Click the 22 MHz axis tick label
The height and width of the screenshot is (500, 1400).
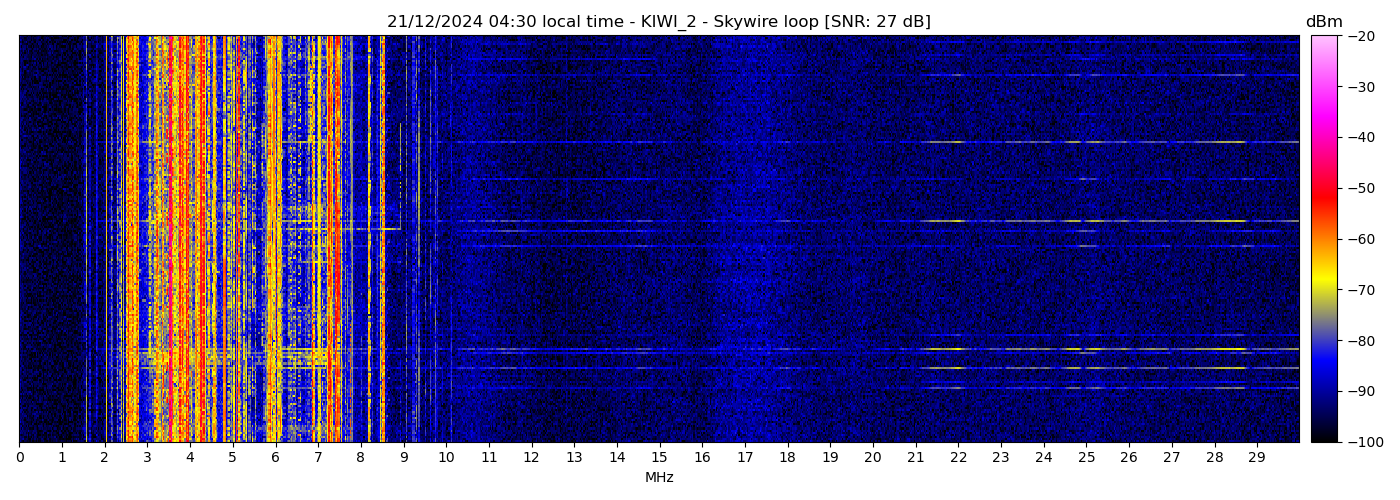coord(958,458)
